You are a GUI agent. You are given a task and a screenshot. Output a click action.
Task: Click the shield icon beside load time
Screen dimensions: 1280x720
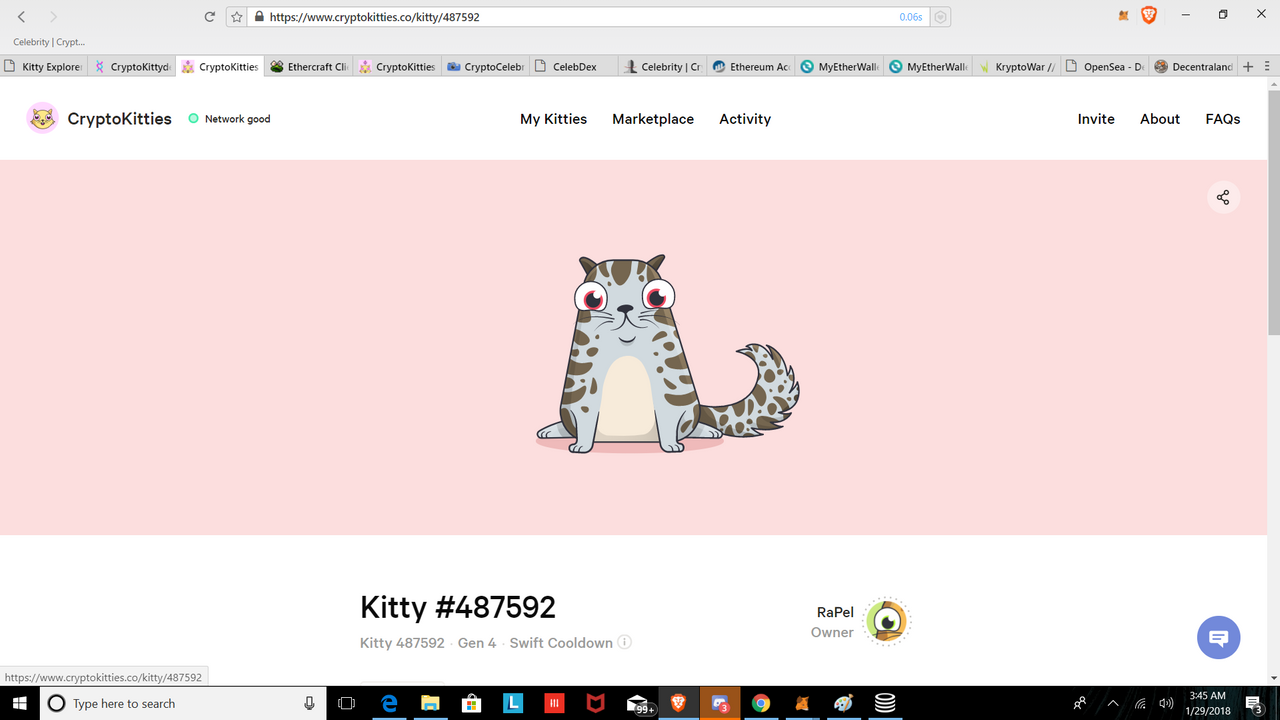[x=940, y=17]
